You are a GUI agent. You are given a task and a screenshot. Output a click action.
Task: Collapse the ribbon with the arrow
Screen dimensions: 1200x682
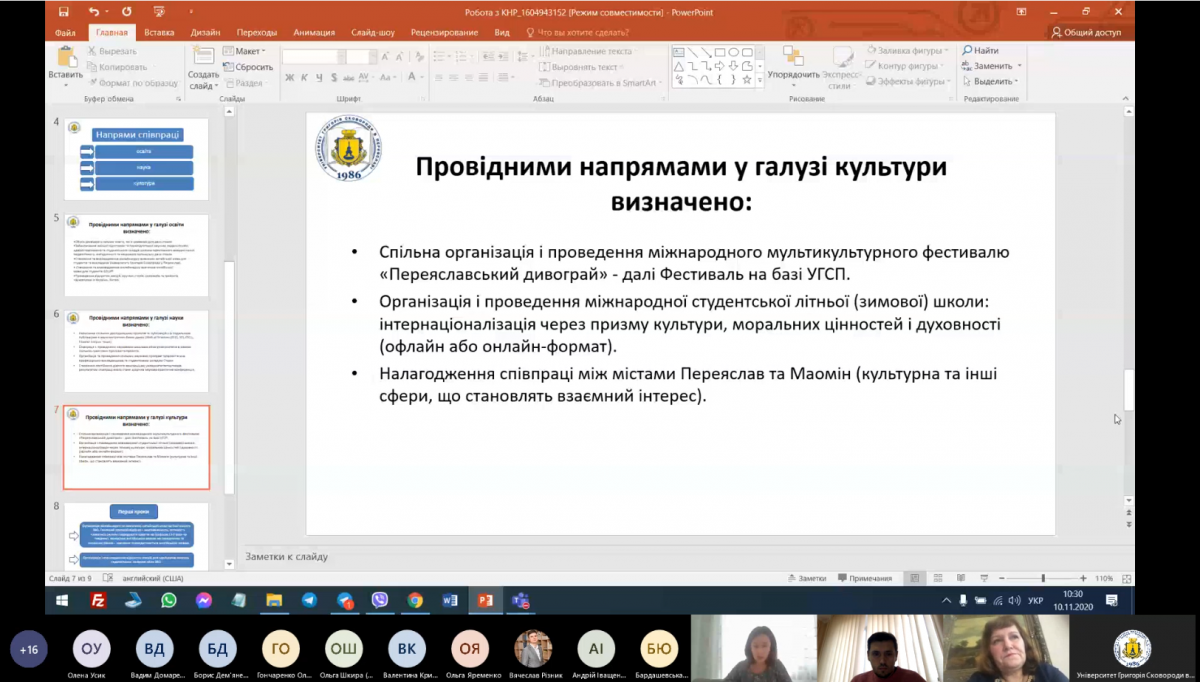point(1128,99)
